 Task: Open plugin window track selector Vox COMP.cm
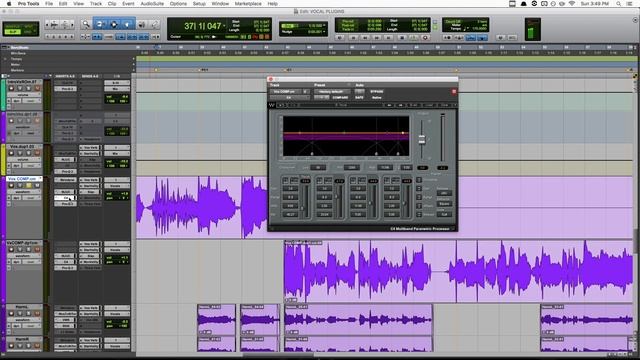pyautogui.click(x=286, y=91)
